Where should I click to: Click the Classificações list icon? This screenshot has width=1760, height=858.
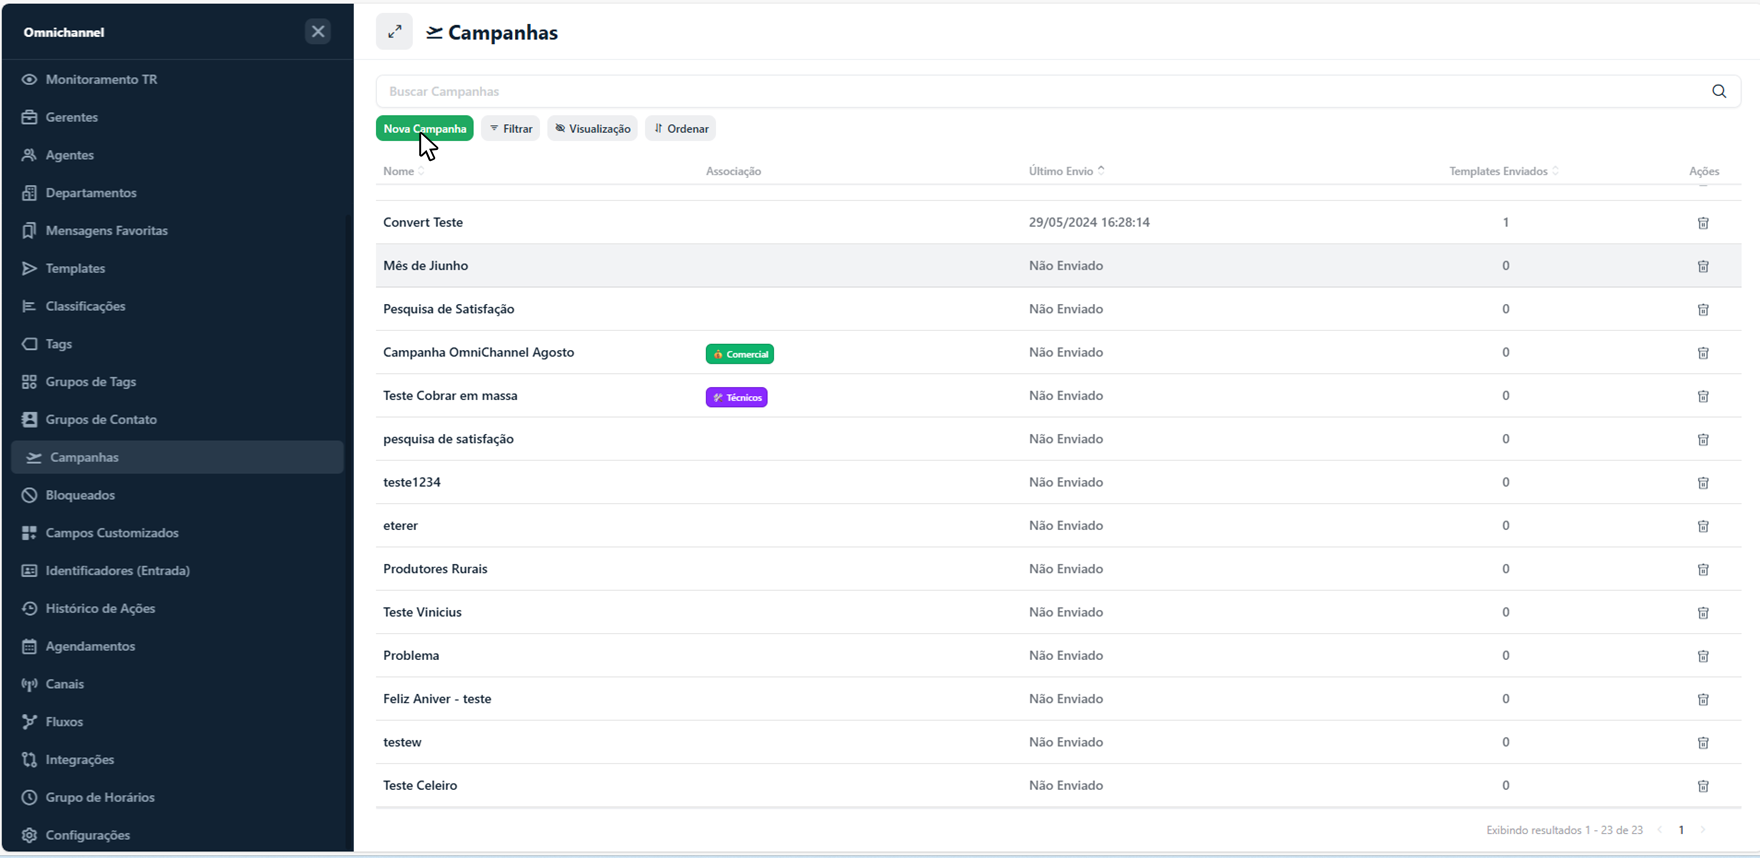point(29,306)
